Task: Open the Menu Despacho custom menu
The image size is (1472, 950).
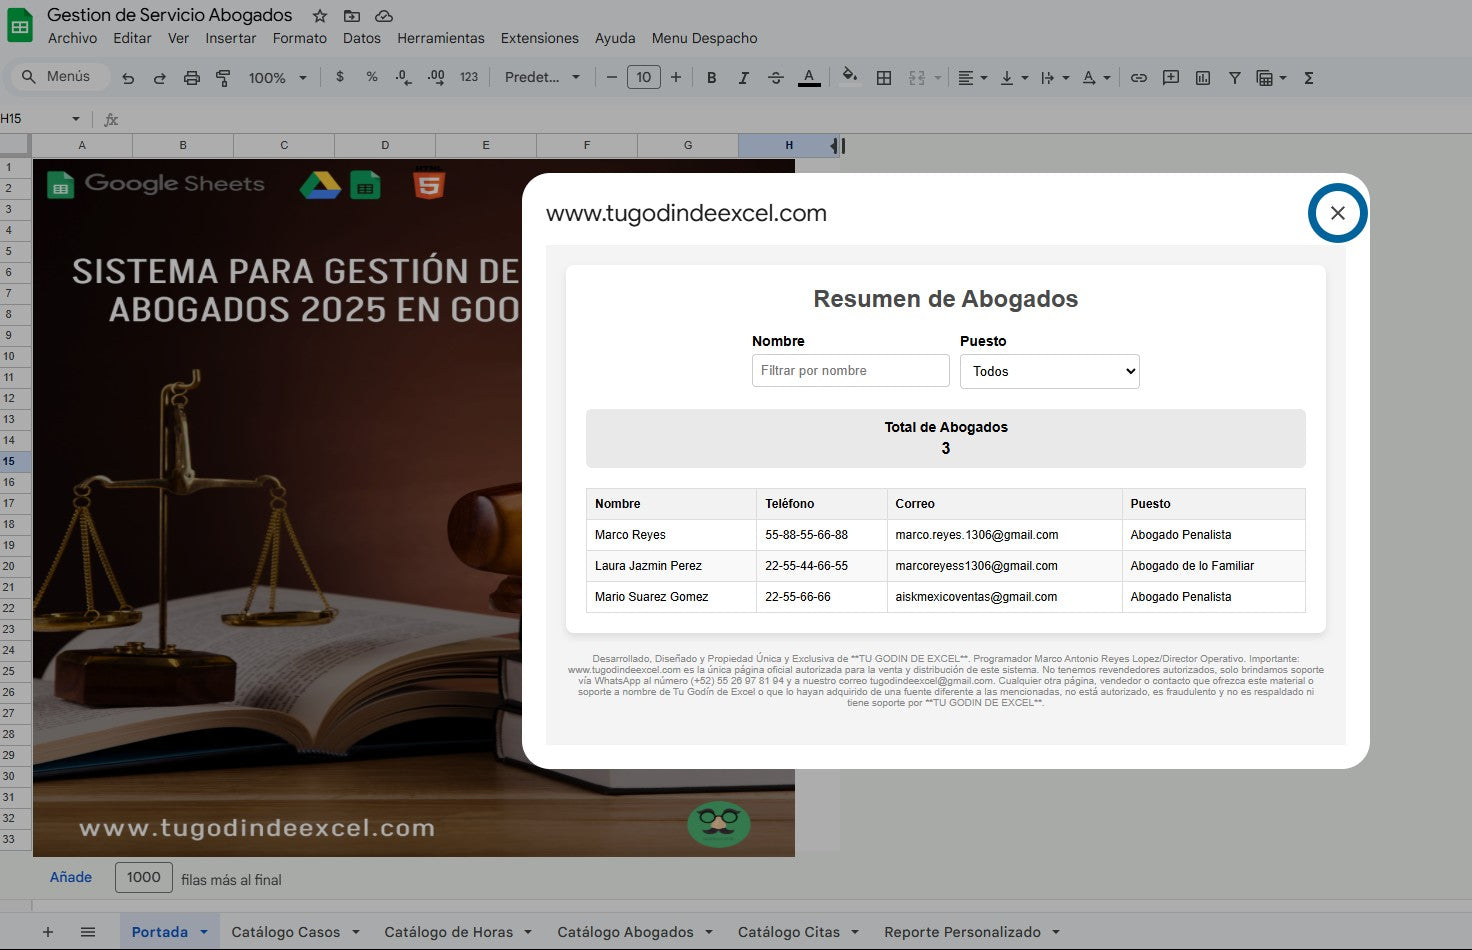Action: click(705, 38)
